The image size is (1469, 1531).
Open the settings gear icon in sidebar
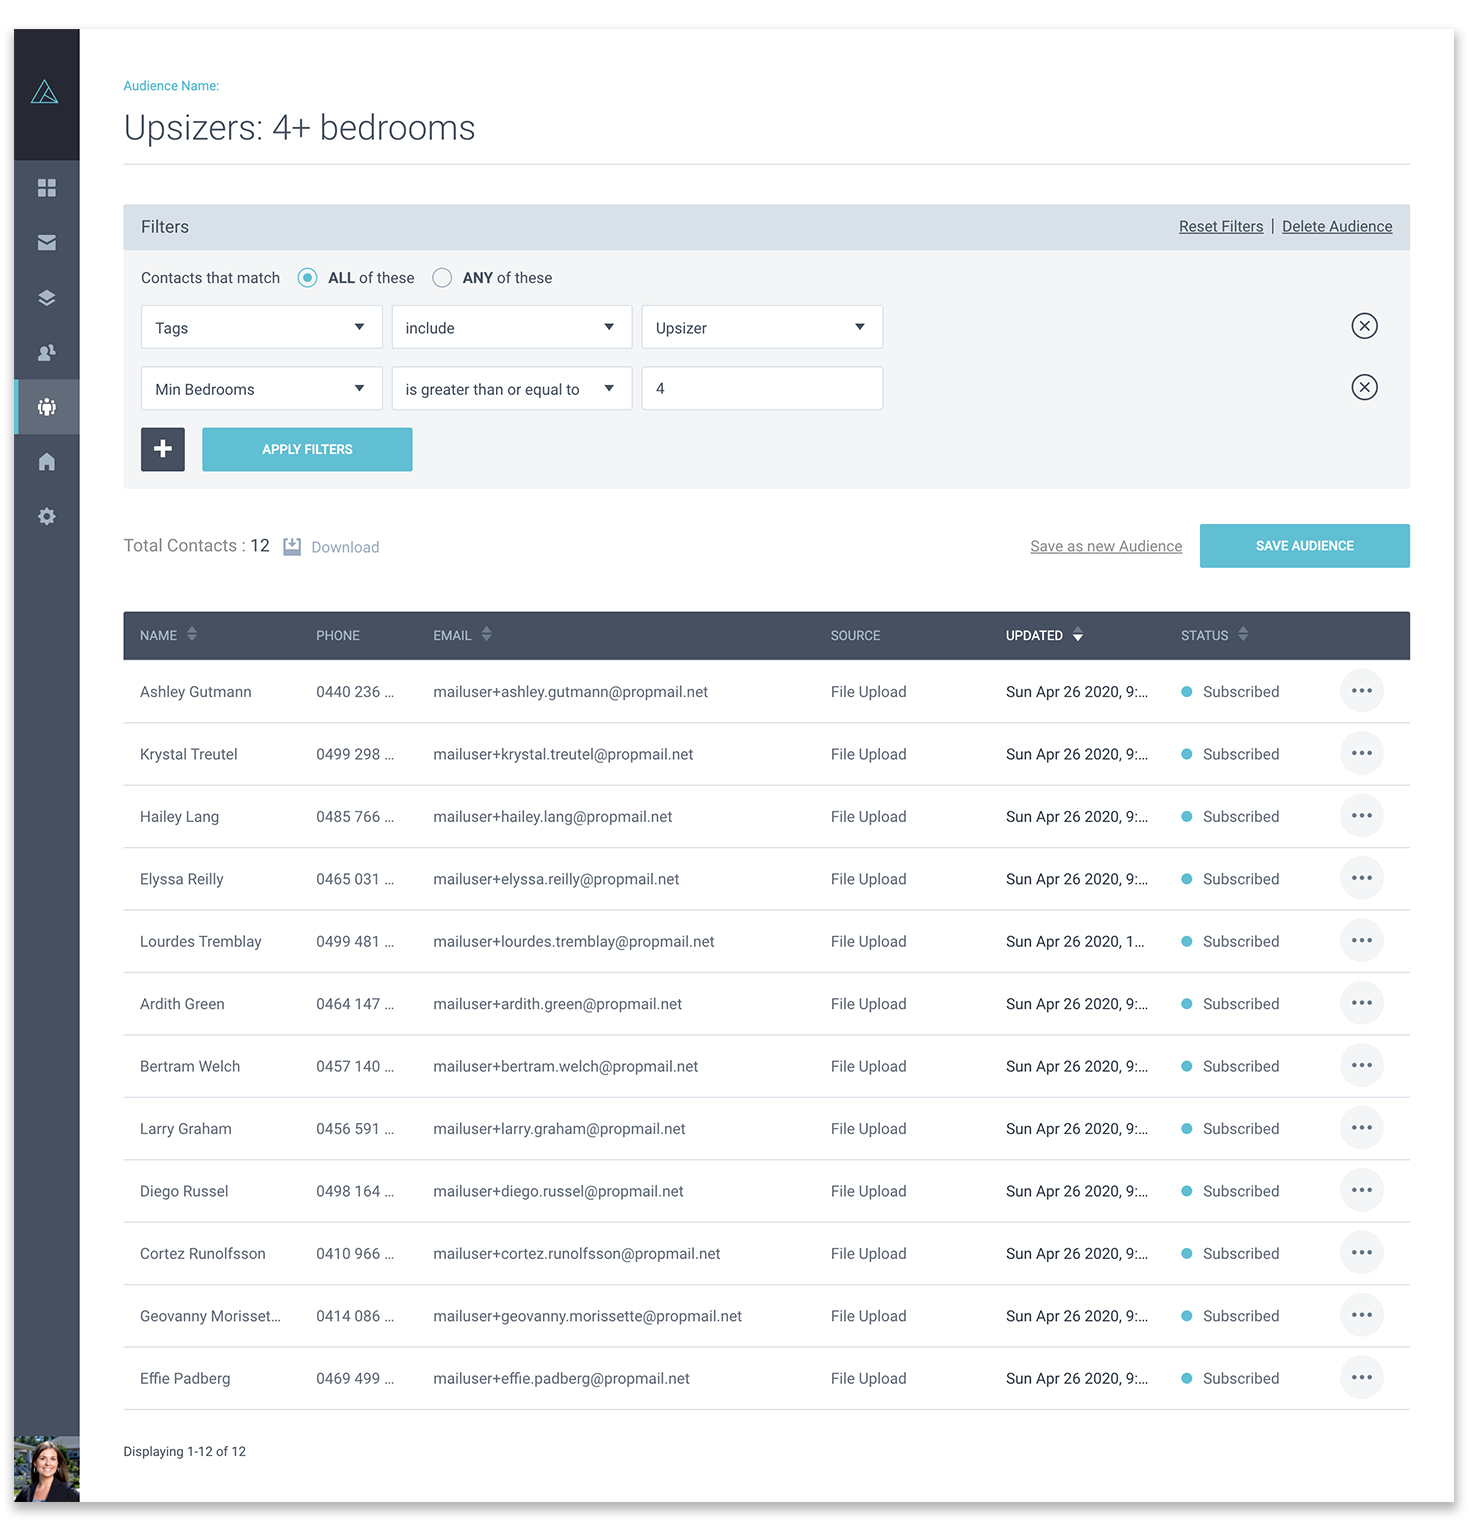coord(47,517)
